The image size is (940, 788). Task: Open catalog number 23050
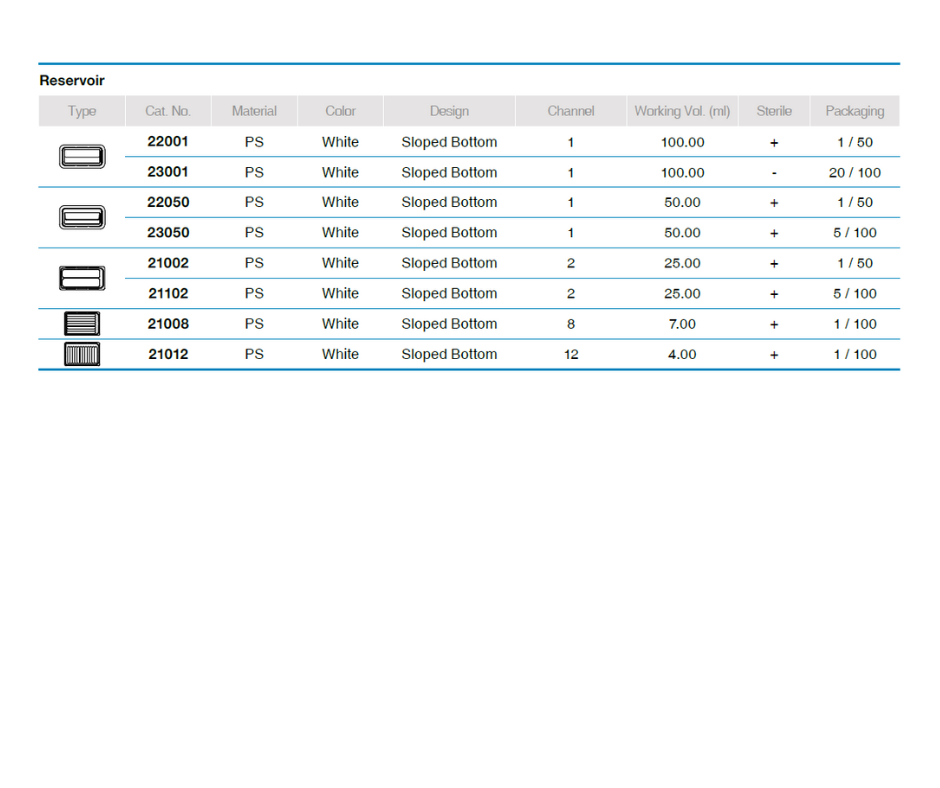168,233
